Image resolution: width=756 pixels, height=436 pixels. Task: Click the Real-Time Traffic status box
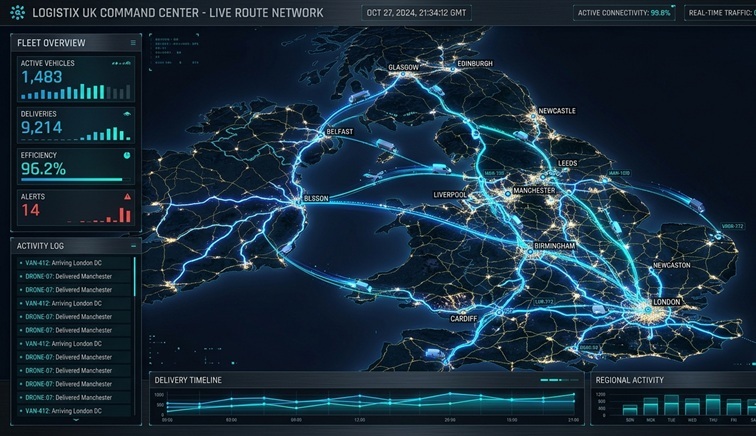point(720,13)
